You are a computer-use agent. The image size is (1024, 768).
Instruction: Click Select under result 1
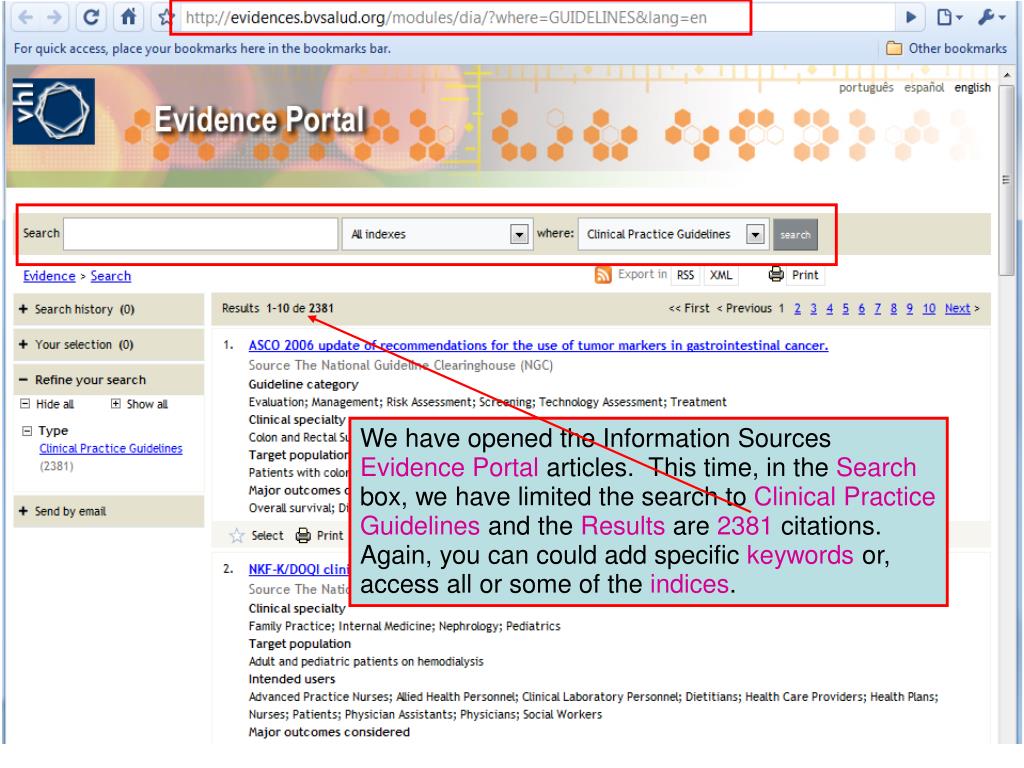268,536
